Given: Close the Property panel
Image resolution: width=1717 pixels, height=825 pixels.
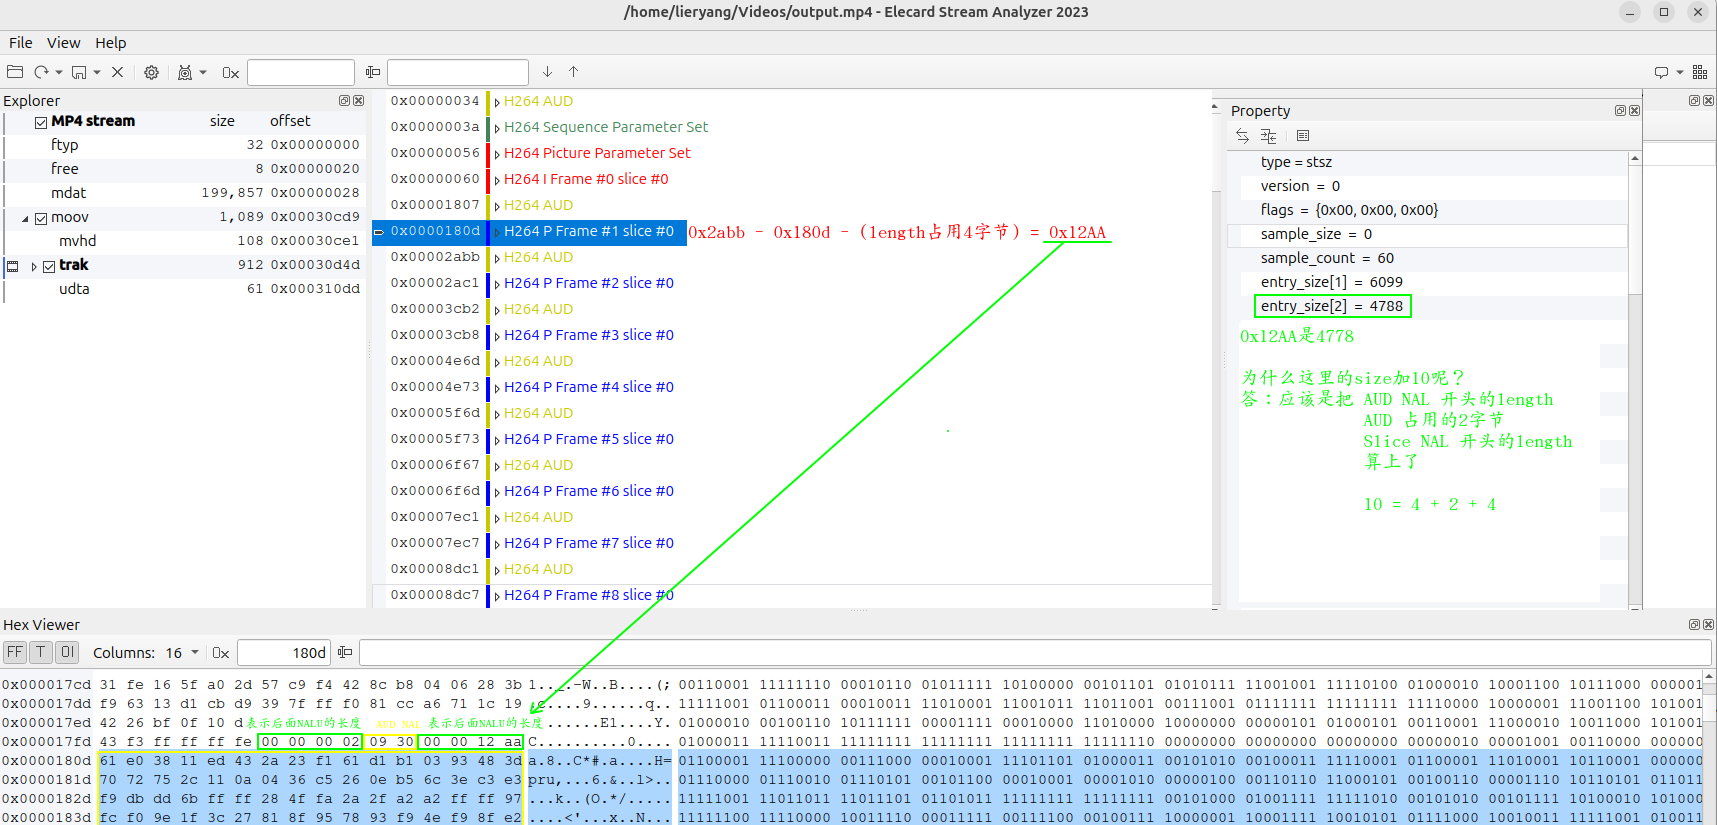Looking at the screenshot, I should pyautogui.click(x=1634, y=110).
